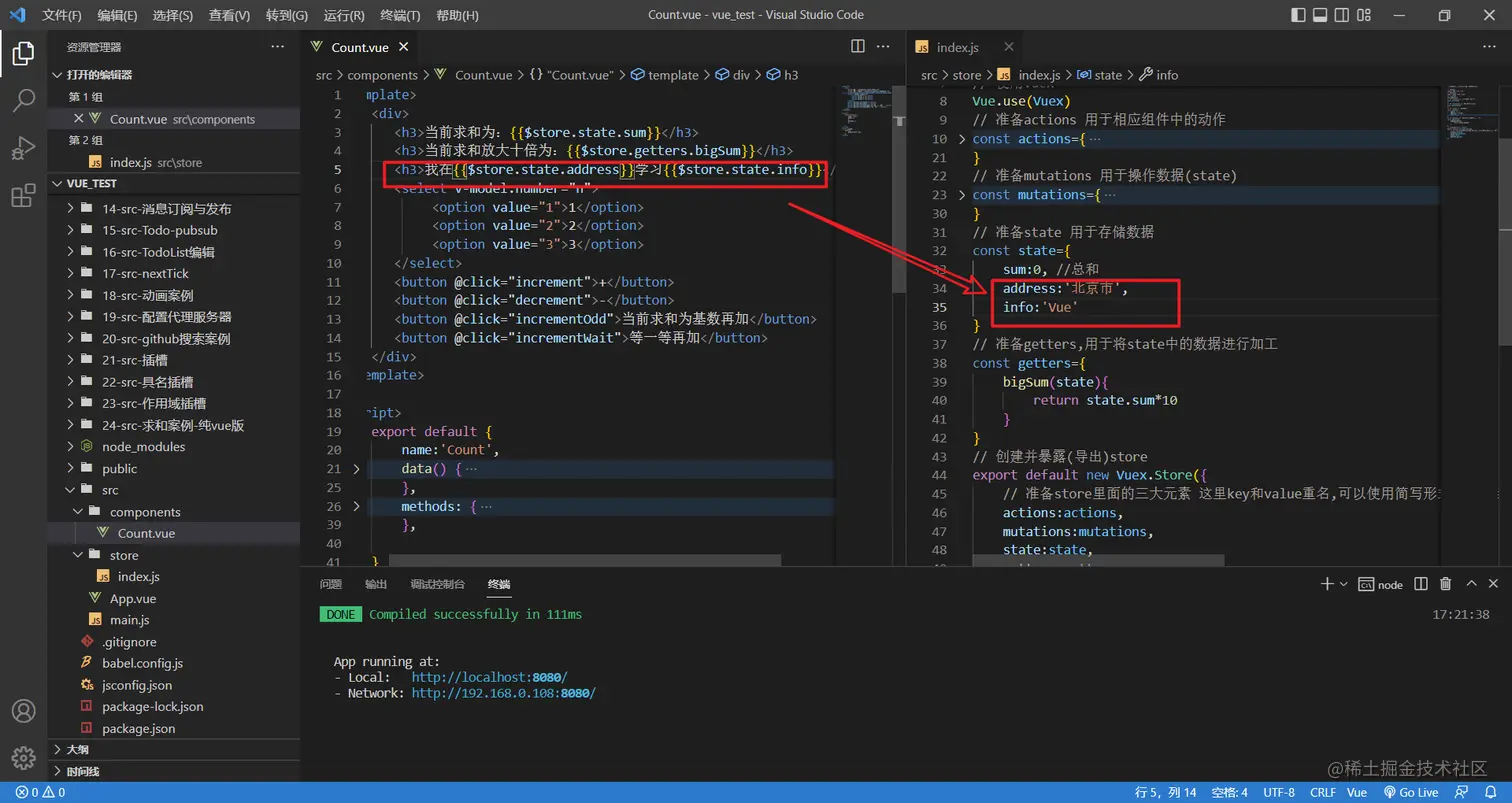The height and width of the screenshot is (803, 1512).
Task: Close the terminal panel
Action: tap(1494, 584)
